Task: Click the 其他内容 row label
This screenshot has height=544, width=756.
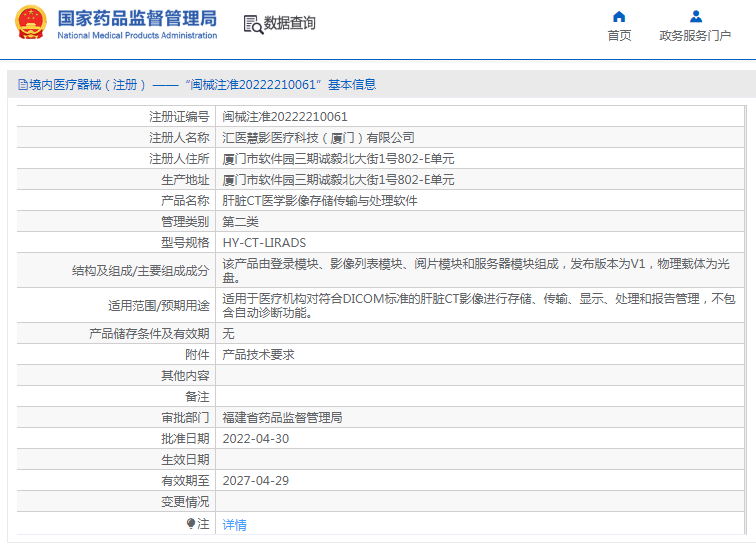Action: 185,376
